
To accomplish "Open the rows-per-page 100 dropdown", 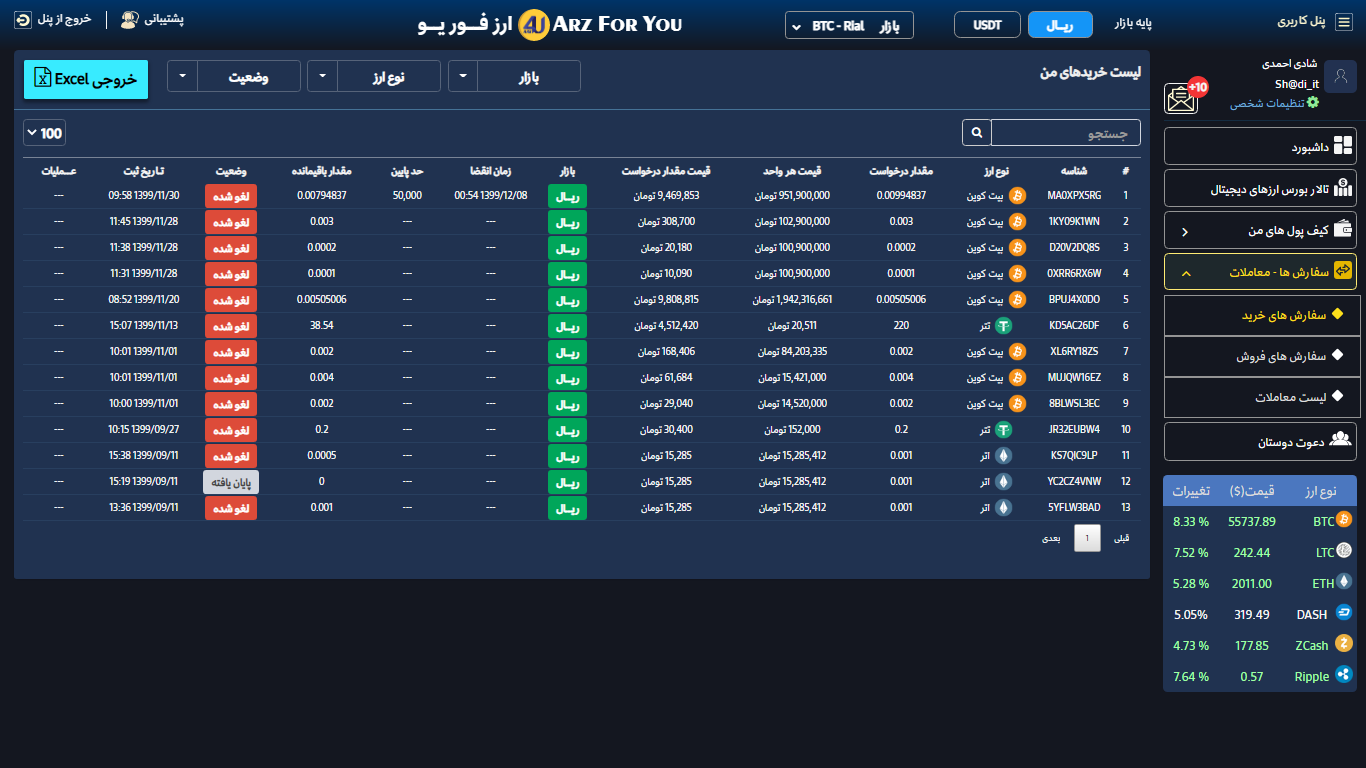I will (43, 133).
